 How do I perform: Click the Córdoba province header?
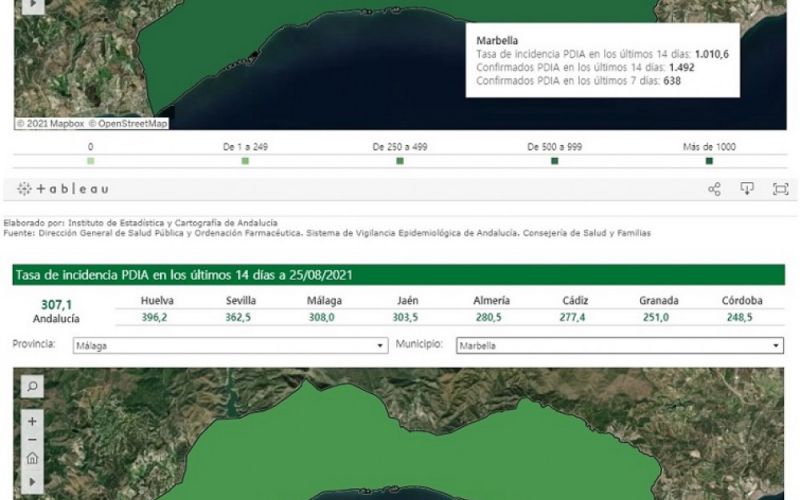pos(742,301)
